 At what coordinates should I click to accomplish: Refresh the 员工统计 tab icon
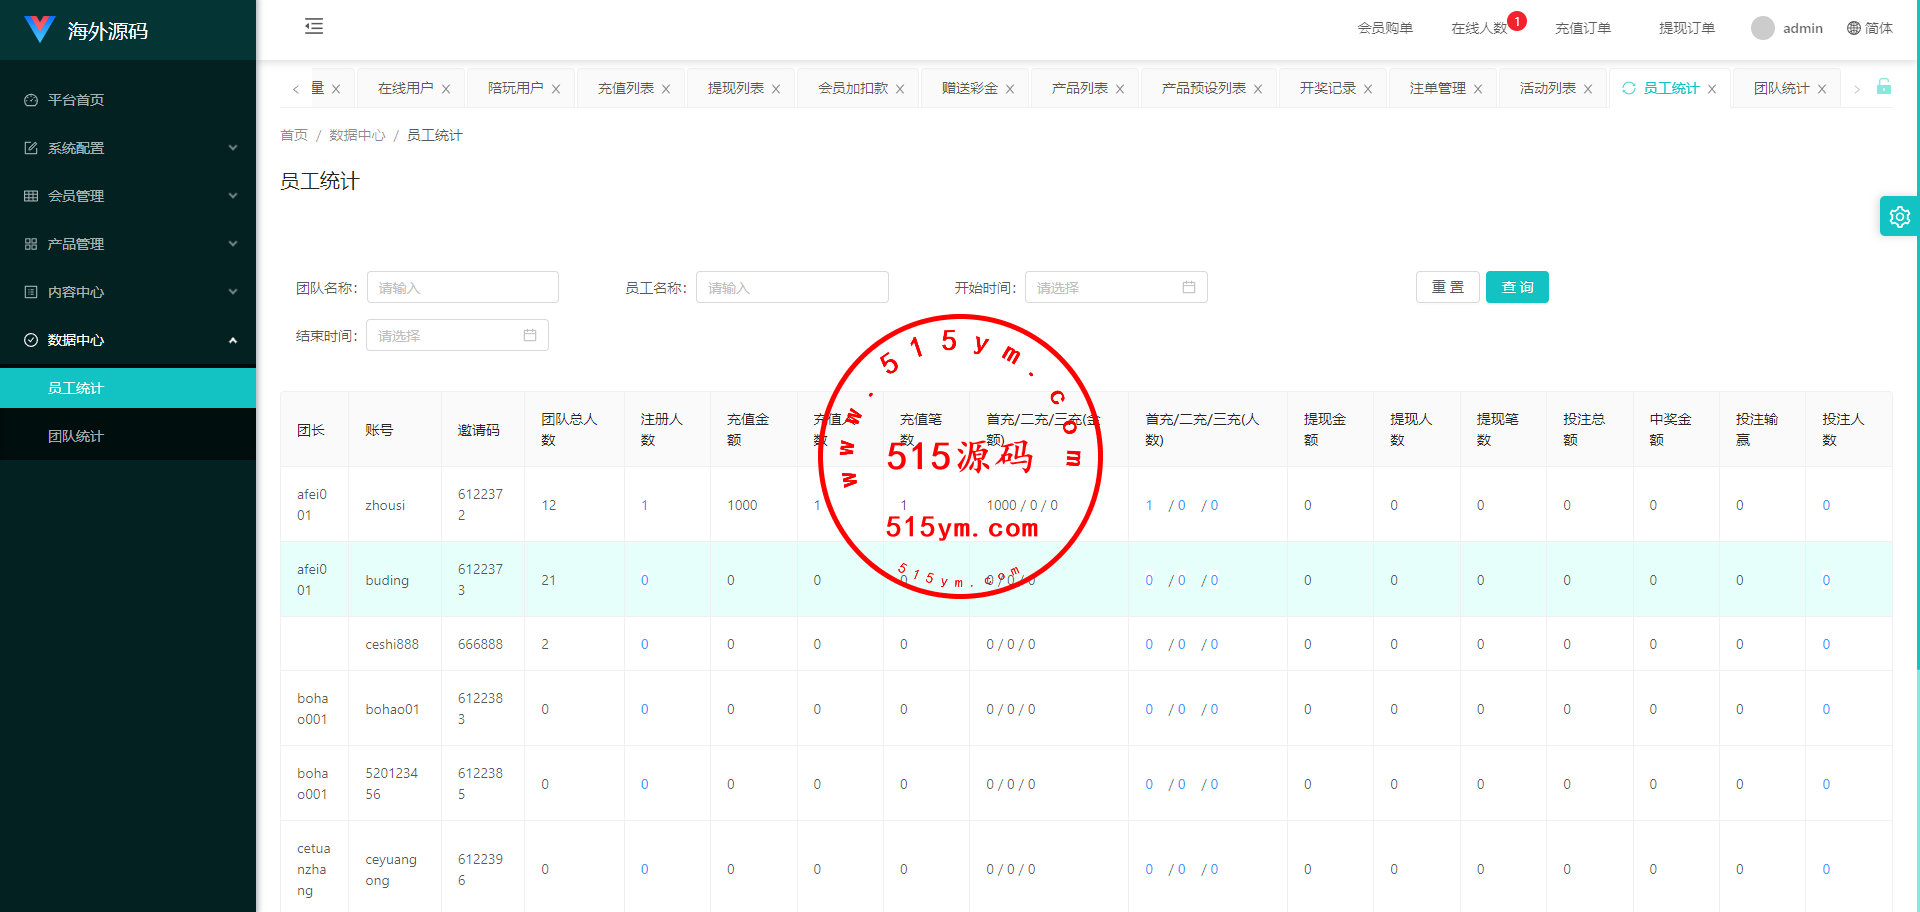(1629, 88)
